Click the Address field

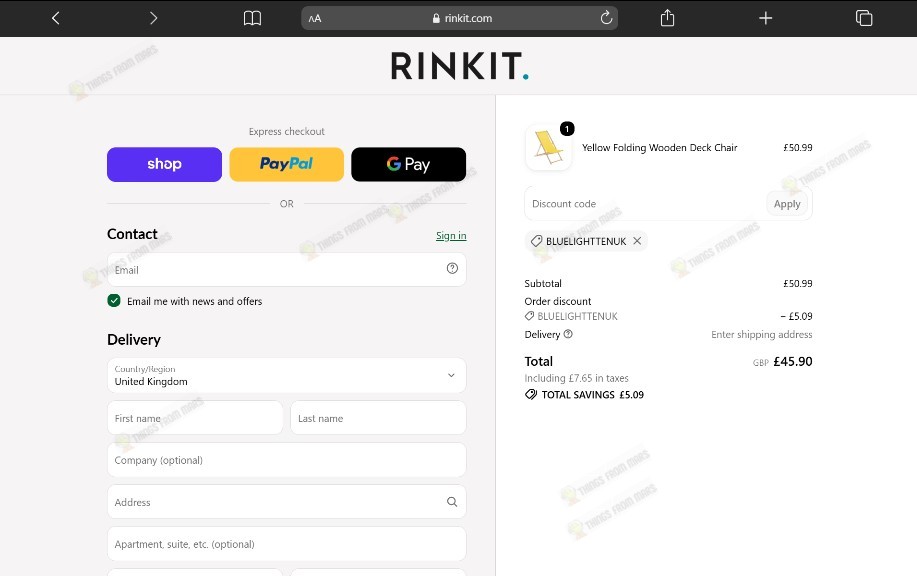pos(287,502)
